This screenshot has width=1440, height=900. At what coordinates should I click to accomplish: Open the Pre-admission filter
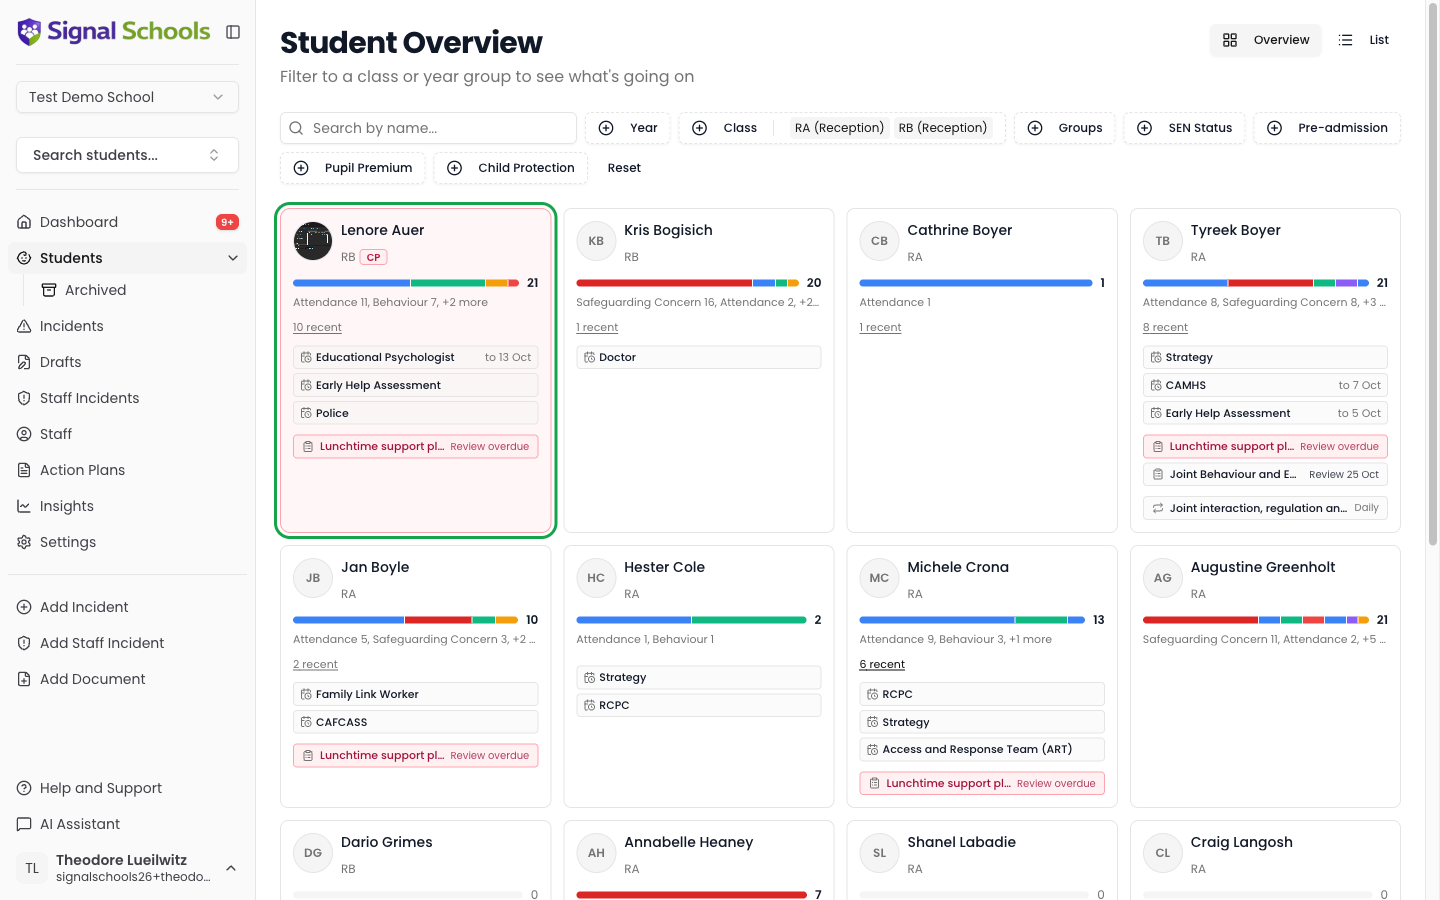tap(1327, 128)
